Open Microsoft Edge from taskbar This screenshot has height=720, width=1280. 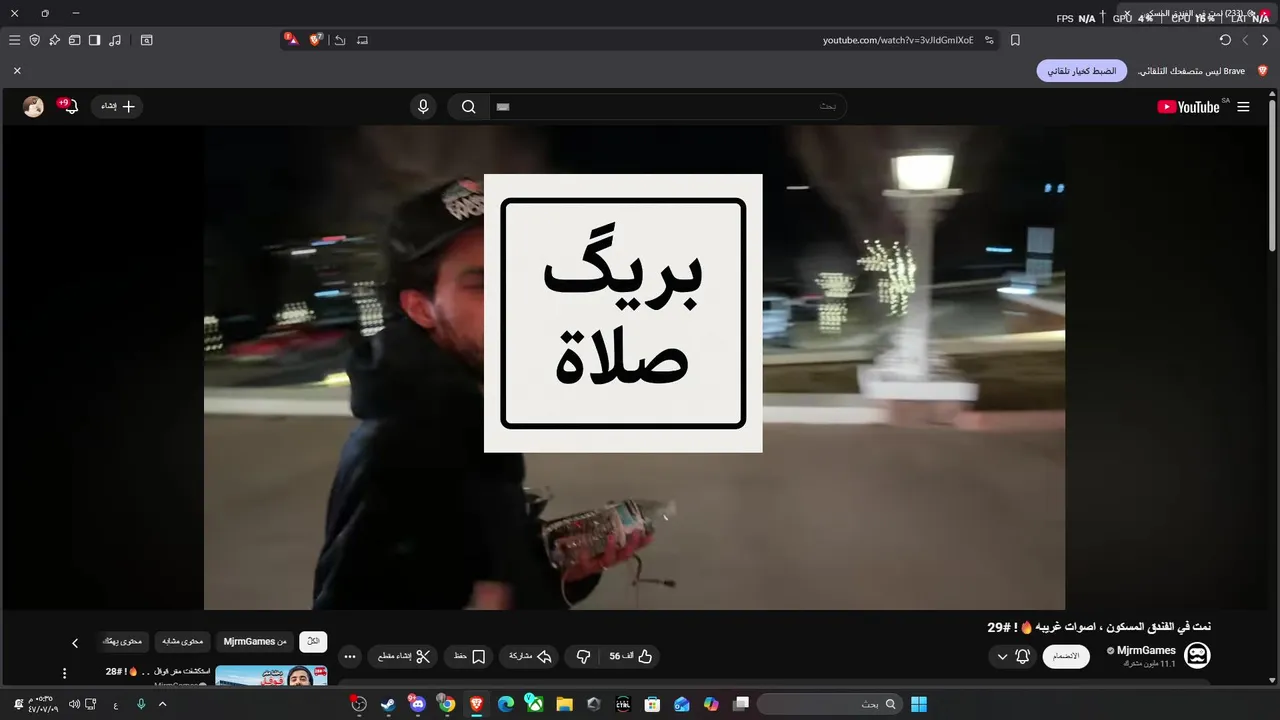(506, 704)
